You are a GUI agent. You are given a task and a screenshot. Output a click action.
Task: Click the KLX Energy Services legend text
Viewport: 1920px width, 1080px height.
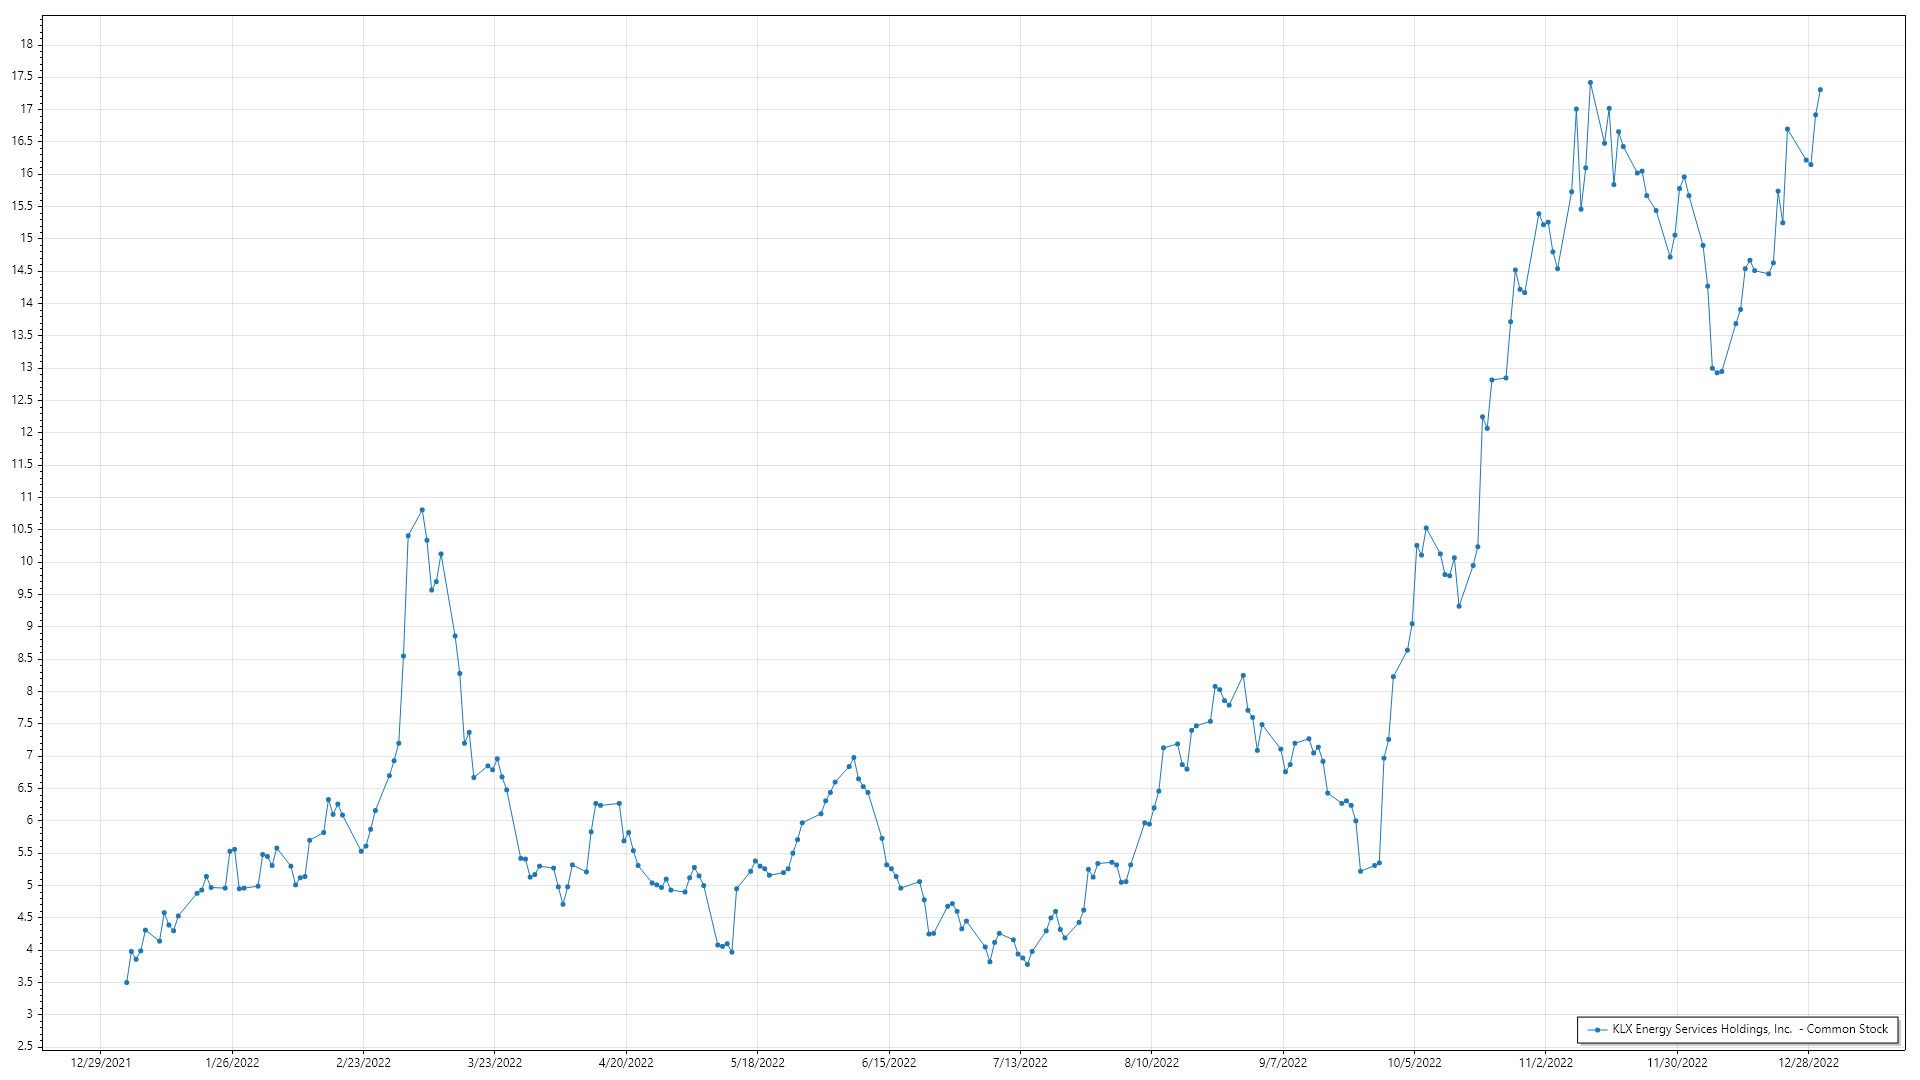1749,1029
